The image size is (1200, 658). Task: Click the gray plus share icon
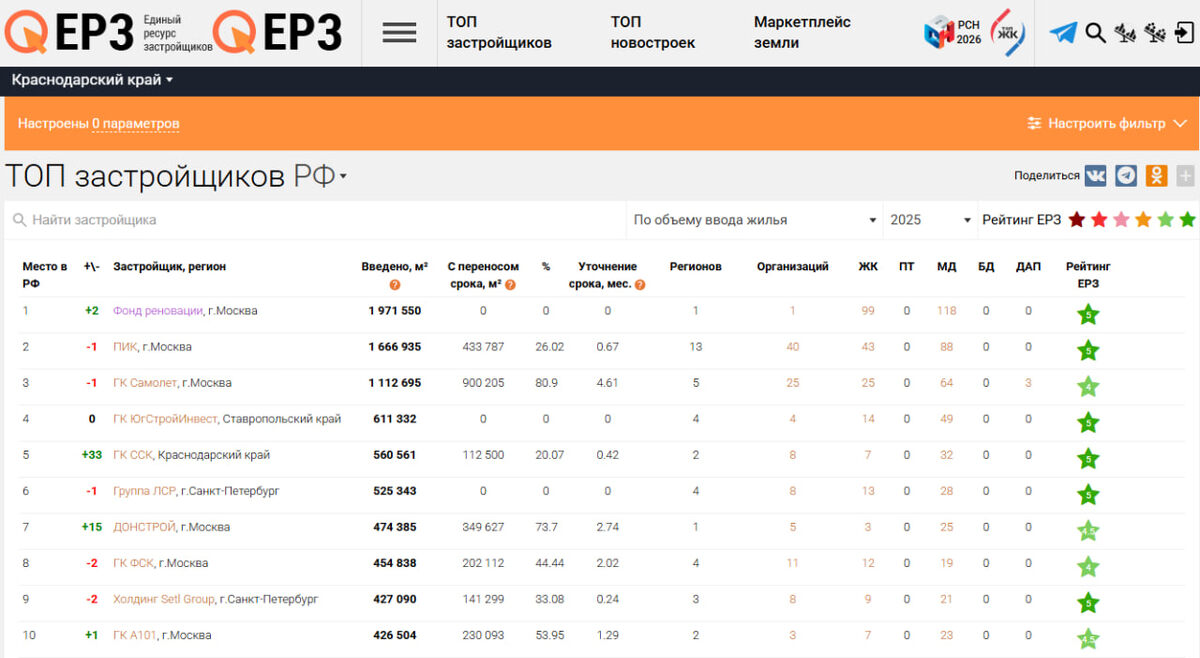pos(1185,175)
